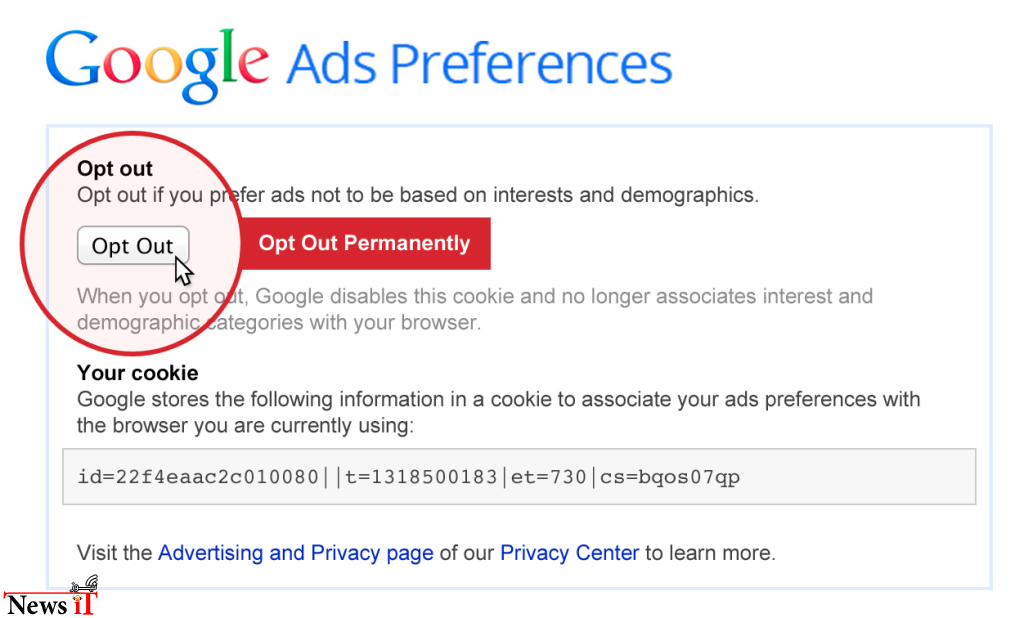Click the Your cookie heading
This screenshot has width=1024, height=618.
click(138, 373)
